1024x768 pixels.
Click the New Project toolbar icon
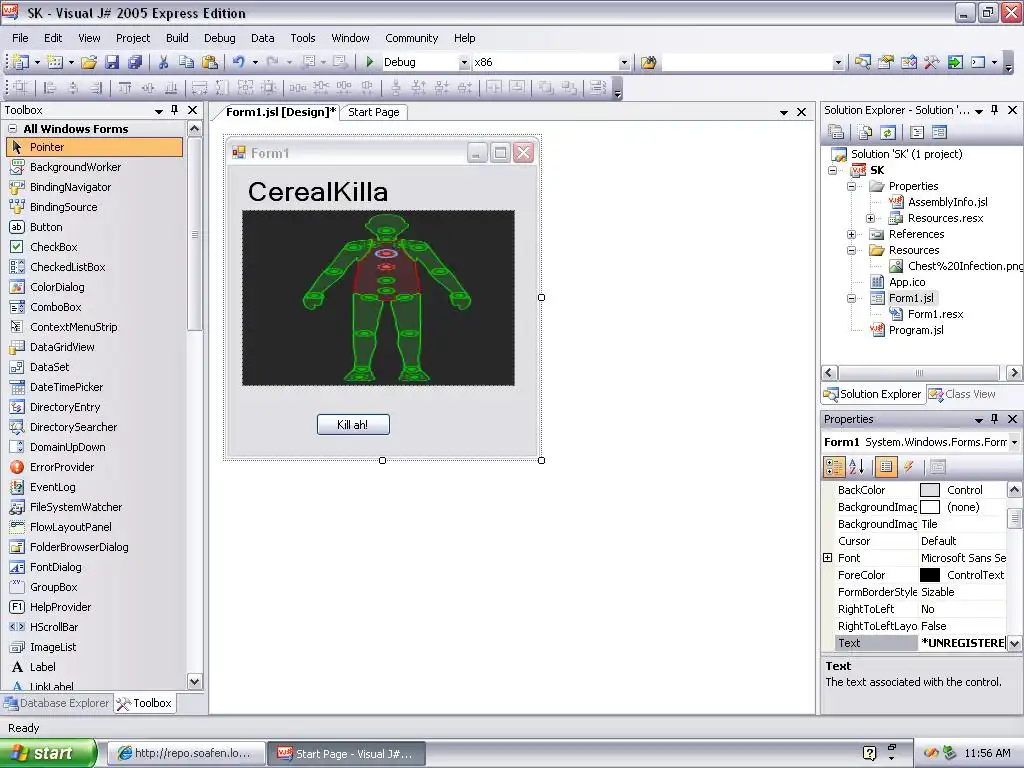[x=21, y=62]
